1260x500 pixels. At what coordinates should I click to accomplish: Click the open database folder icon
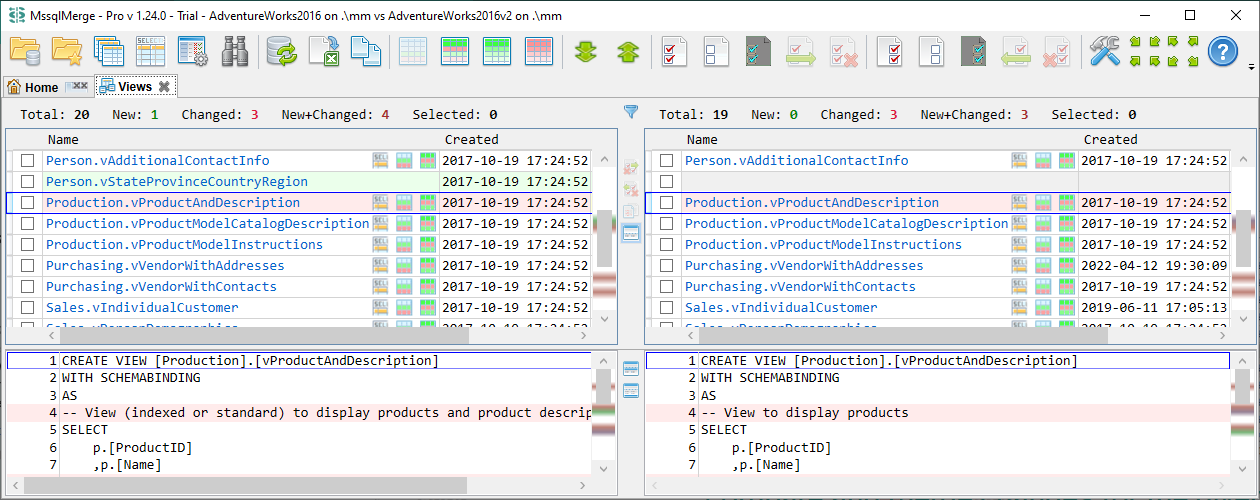click(x=24, y=51)
